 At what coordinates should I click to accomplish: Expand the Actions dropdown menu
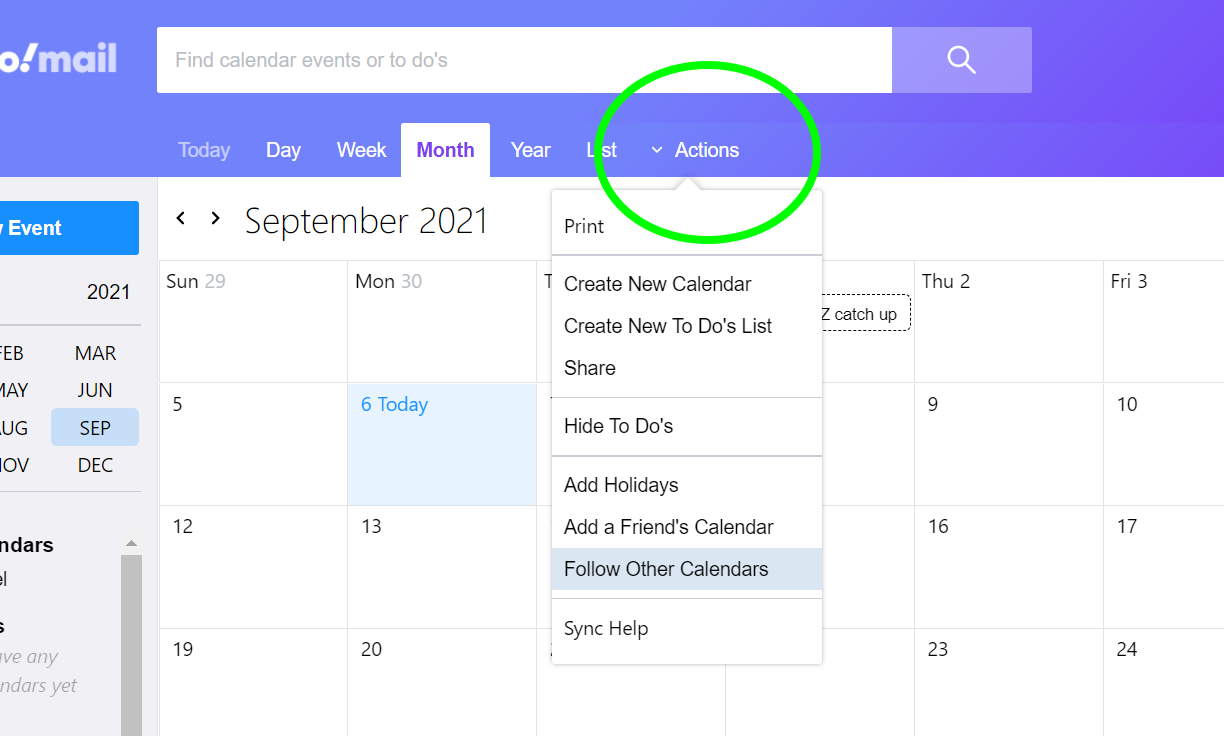696,150
